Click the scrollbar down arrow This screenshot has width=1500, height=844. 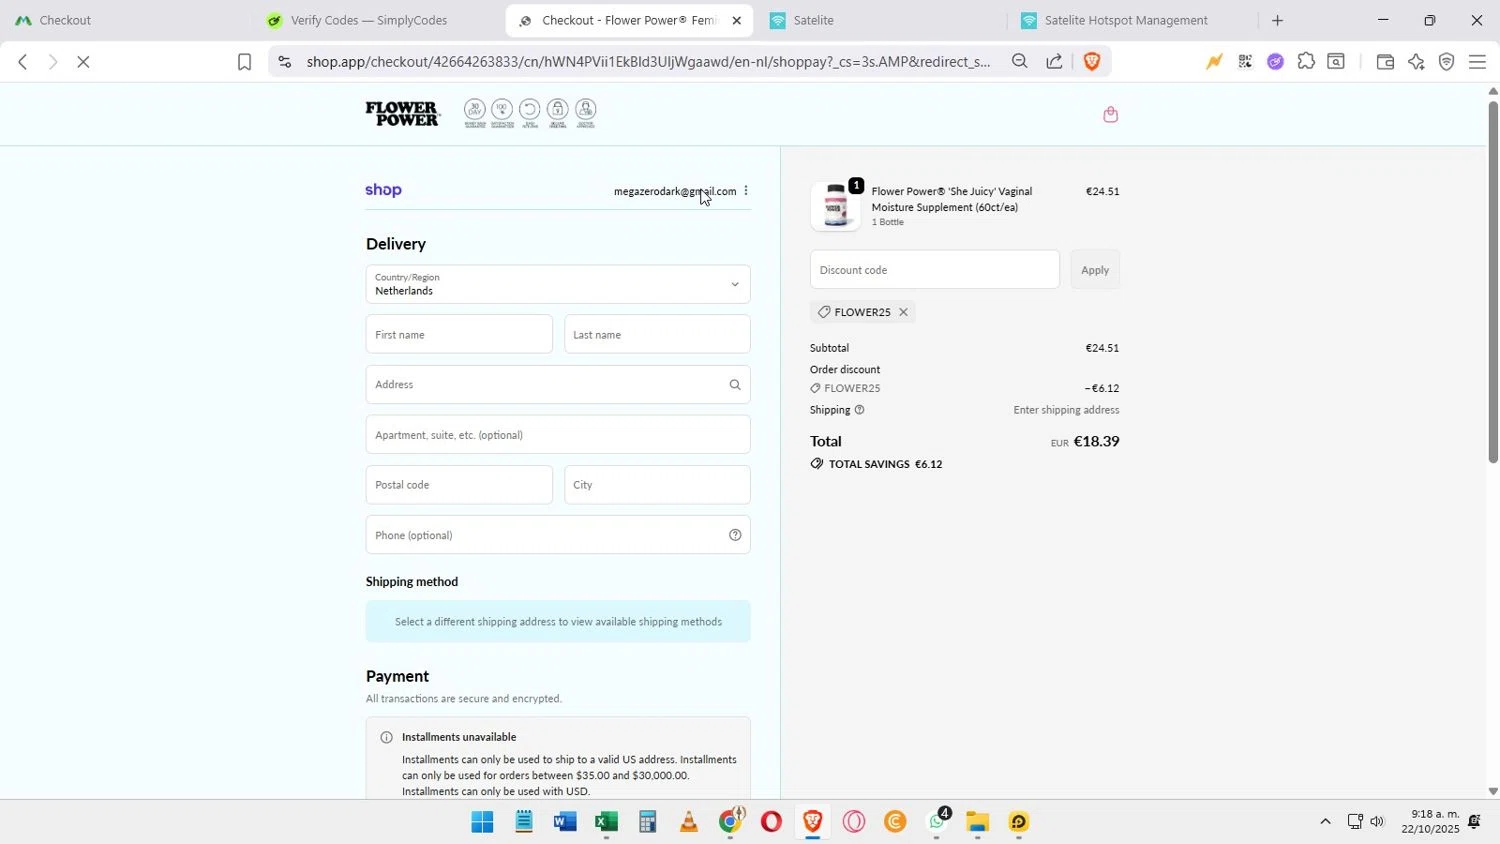[1493, 791]
